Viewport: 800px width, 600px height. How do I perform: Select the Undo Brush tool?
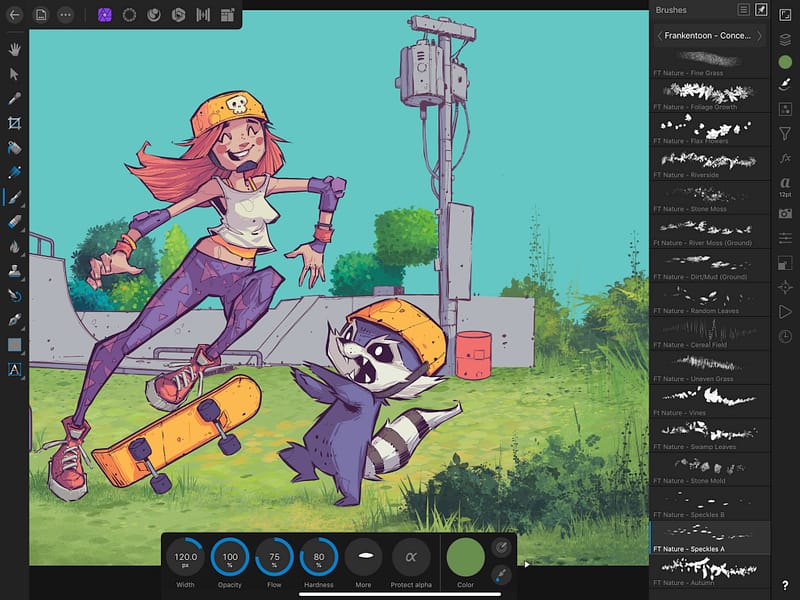point(14,295)
